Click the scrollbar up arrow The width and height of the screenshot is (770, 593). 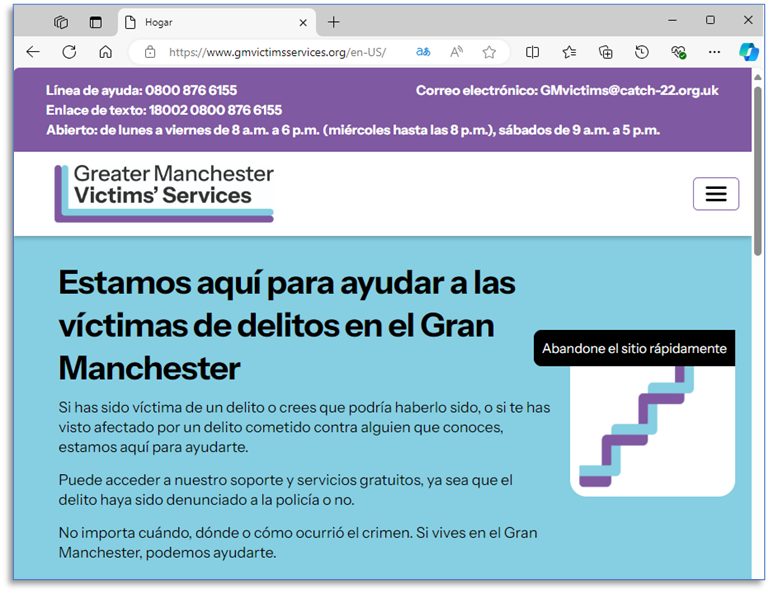[758, 77]
